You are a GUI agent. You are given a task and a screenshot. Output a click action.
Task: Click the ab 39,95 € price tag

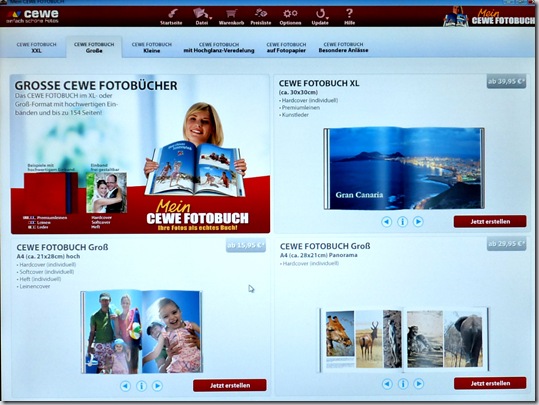click(506, 81)
